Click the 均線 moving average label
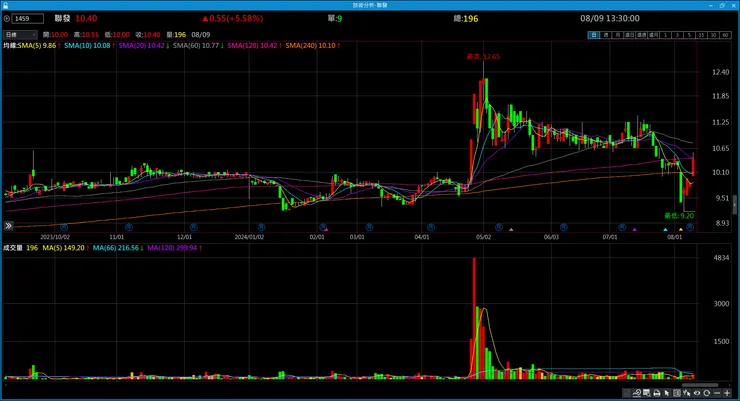Screen dimensions: 740x401 pos(10,46)
